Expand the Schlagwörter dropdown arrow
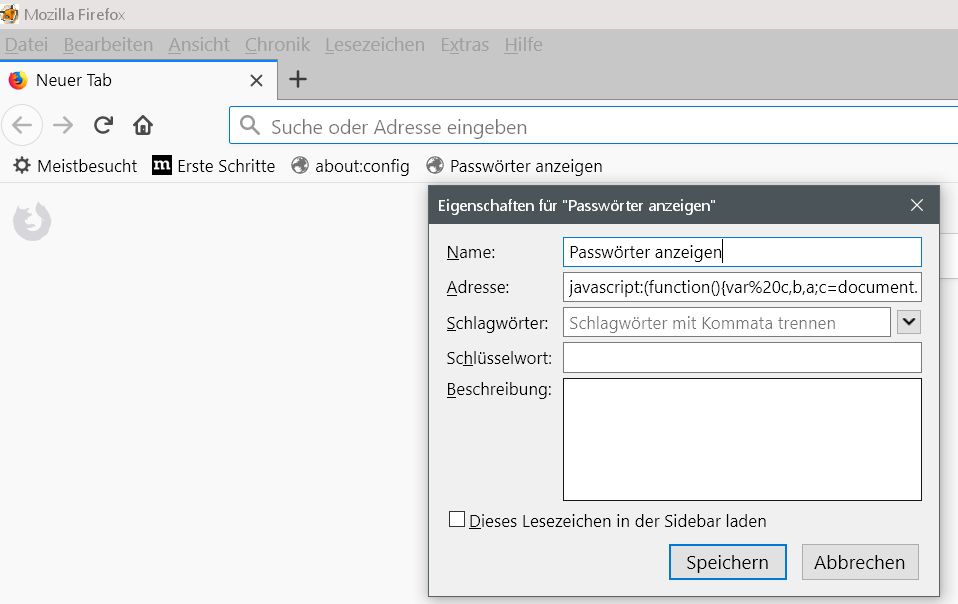958x604 pixels. (909, 322)
